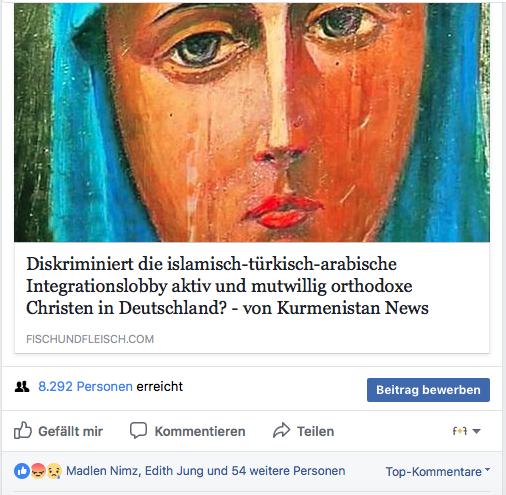Screen dimensions: 506x495
Task: Click the Teilen share arrow icon
Action: click(x=282, y=430)
